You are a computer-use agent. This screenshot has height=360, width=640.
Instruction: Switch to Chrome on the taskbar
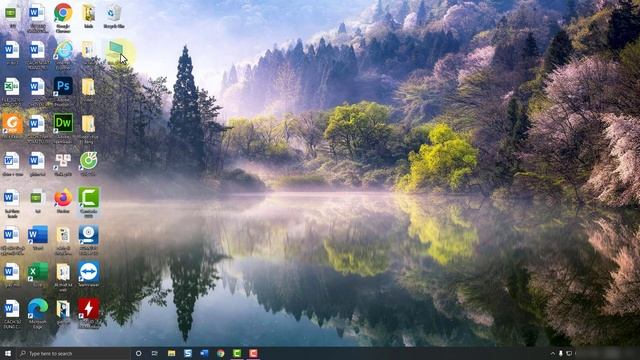[220, 353]
